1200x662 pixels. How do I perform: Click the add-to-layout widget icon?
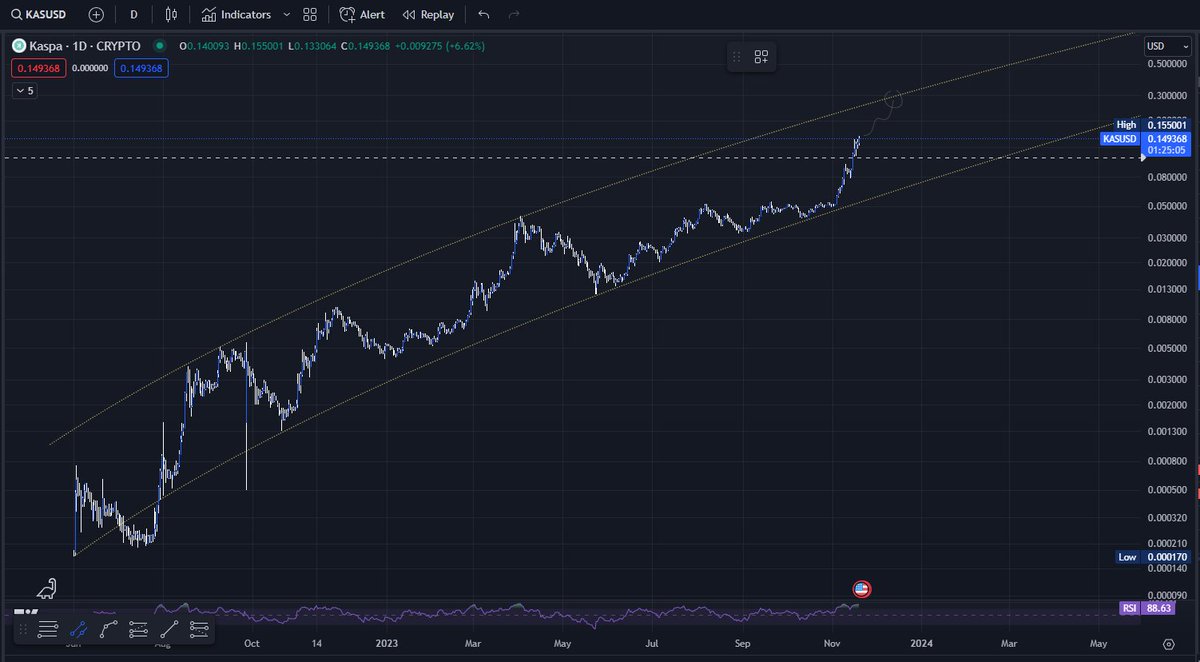click(761, 57)
